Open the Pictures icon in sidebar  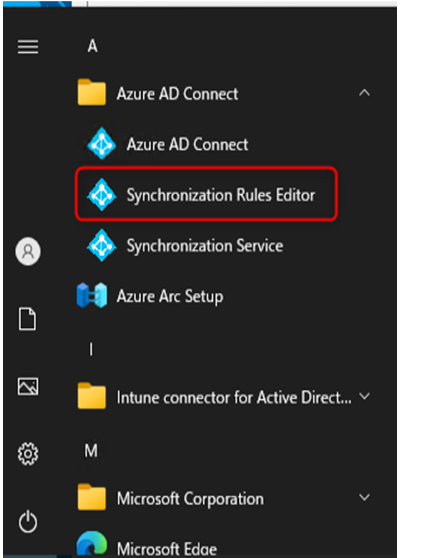click(x=28, y=386)
